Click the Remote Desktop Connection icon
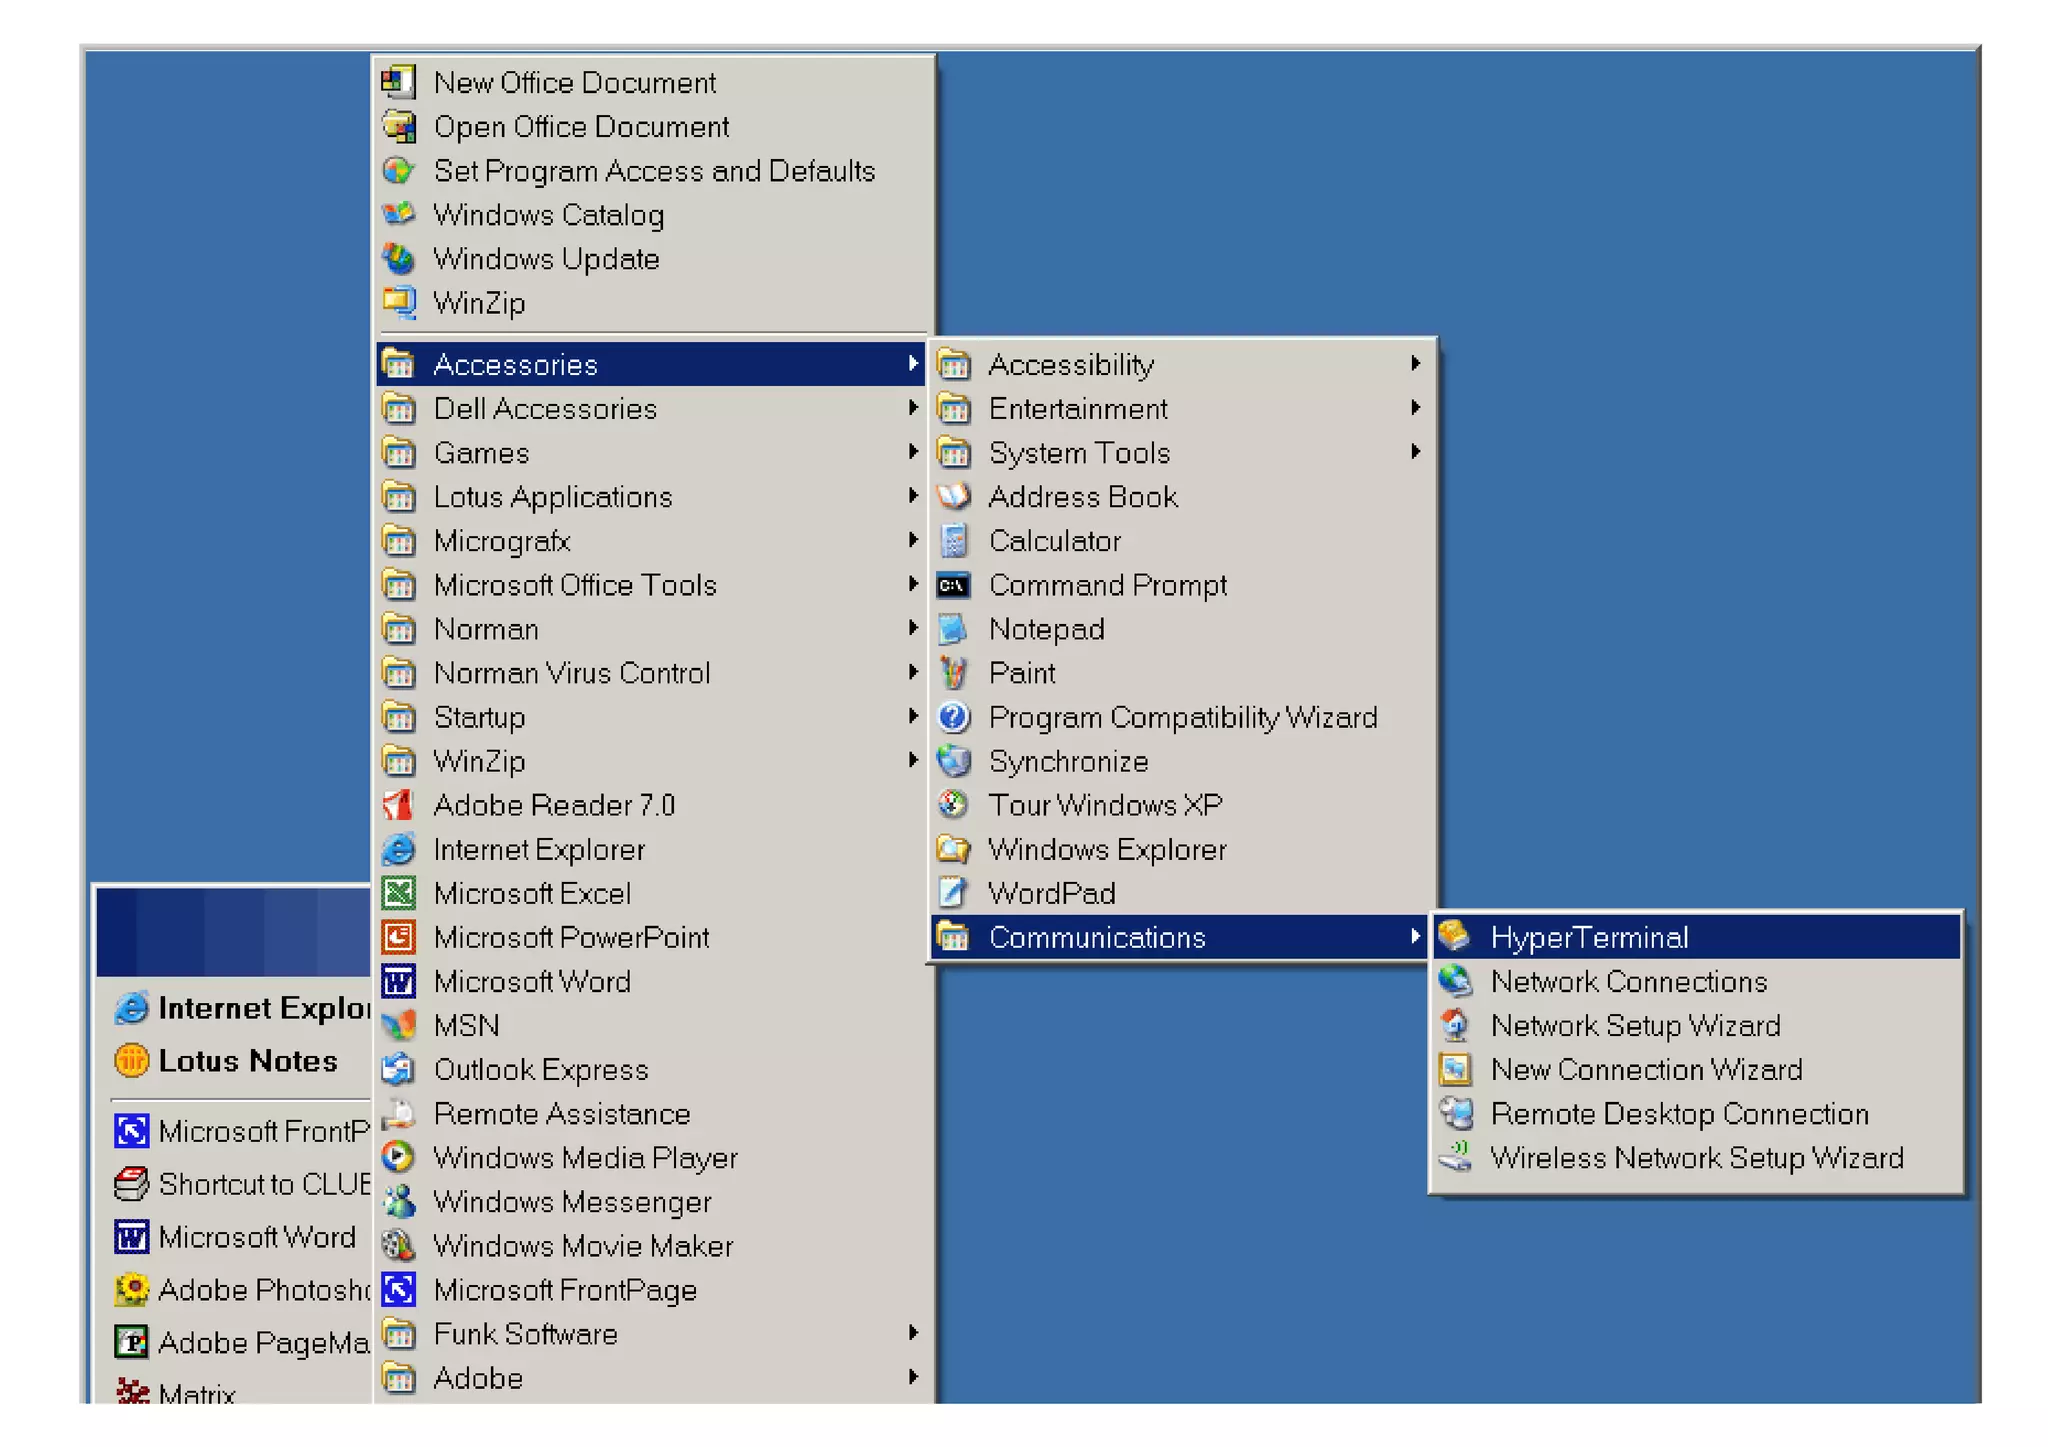This screenshot has height=1447, width=2048. (1454, 1113)
